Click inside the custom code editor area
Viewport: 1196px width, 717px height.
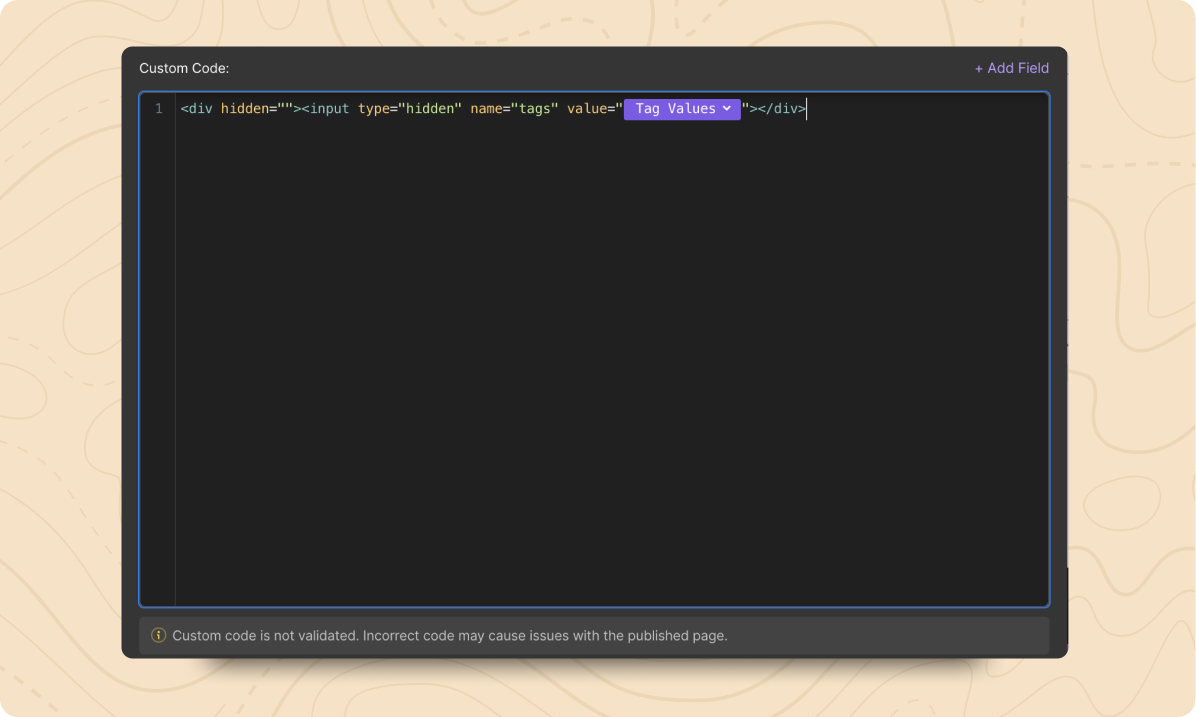tap(594, 349)
